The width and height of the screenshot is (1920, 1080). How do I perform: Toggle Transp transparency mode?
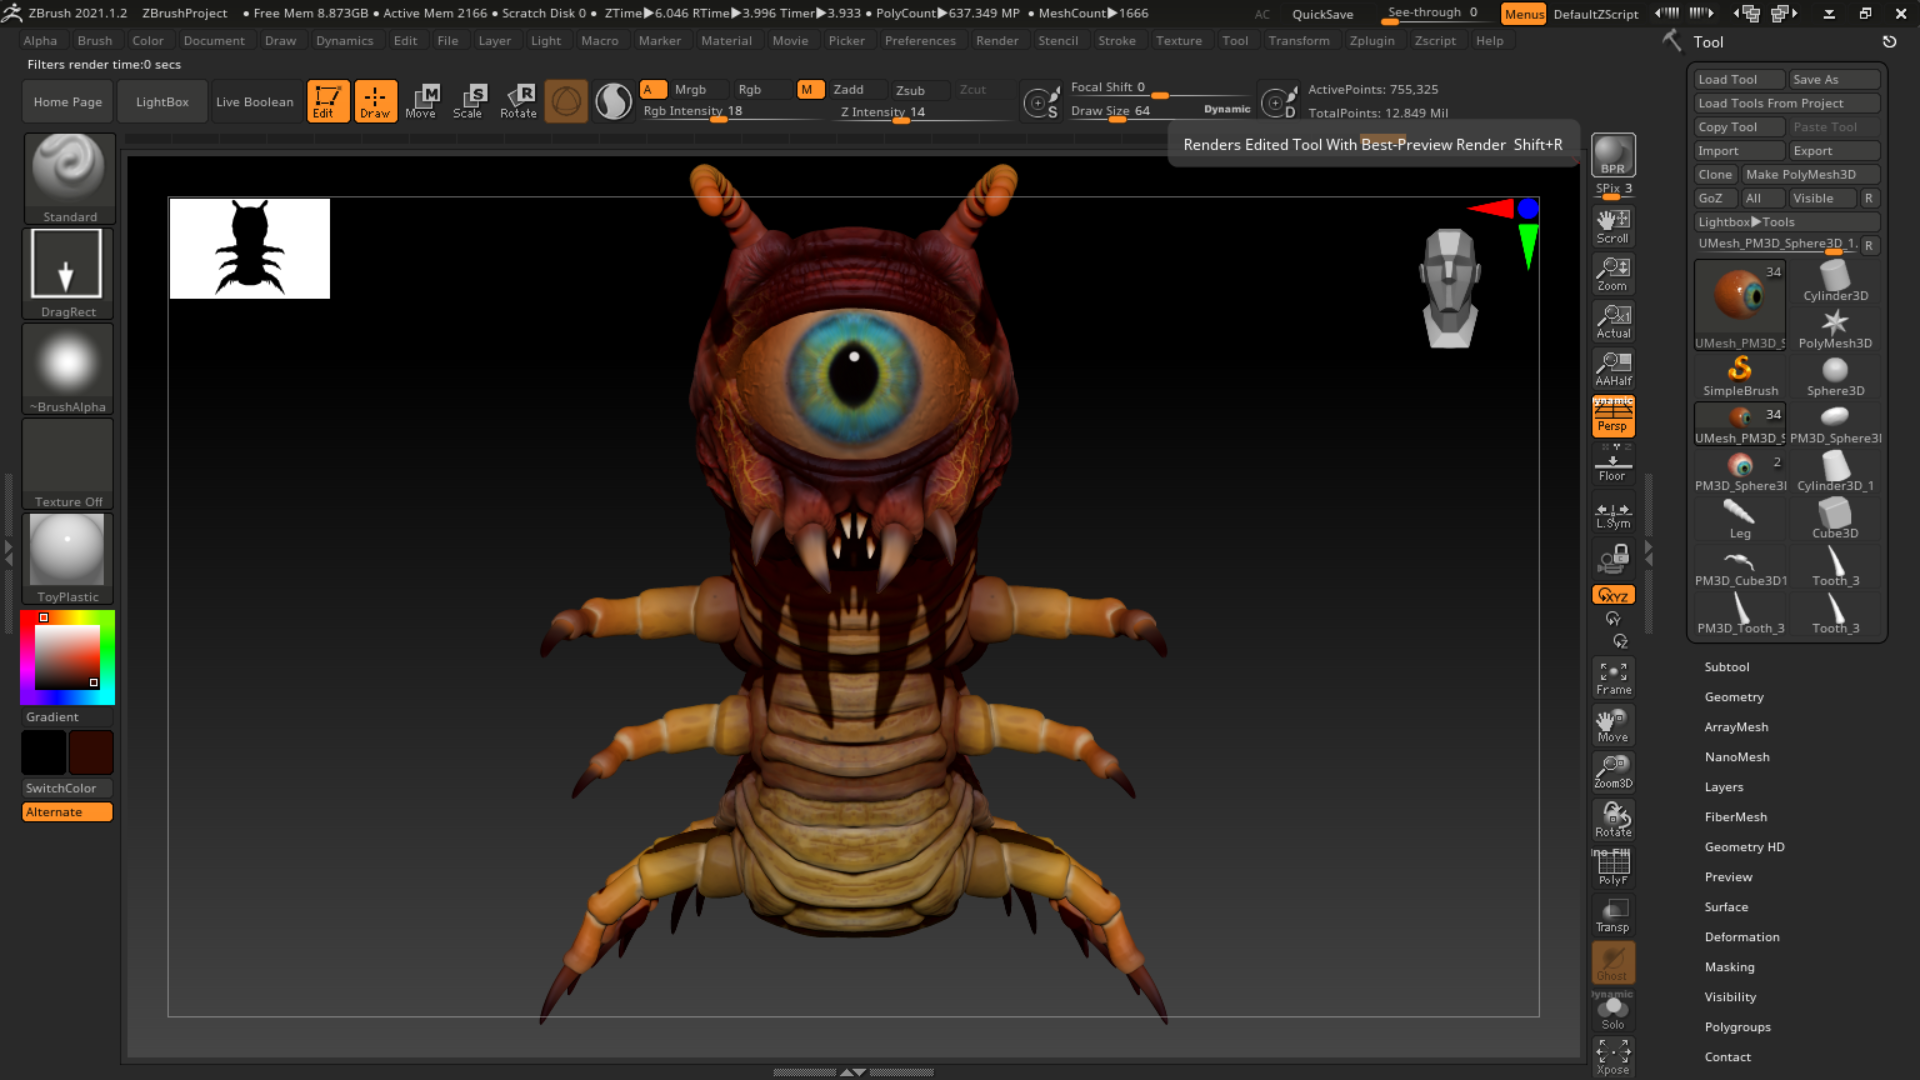click(x=1612, y=914)
